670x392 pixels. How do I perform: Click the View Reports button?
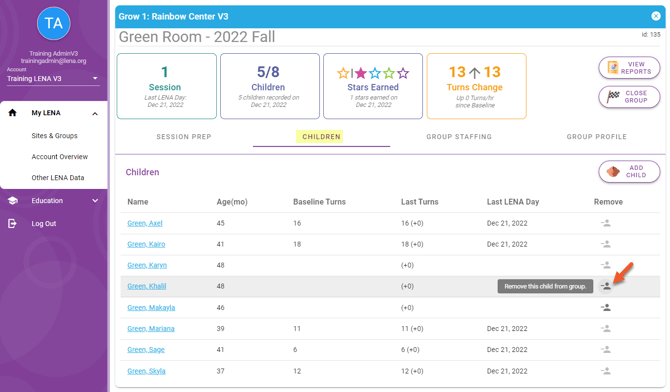[x=629, y=68]
